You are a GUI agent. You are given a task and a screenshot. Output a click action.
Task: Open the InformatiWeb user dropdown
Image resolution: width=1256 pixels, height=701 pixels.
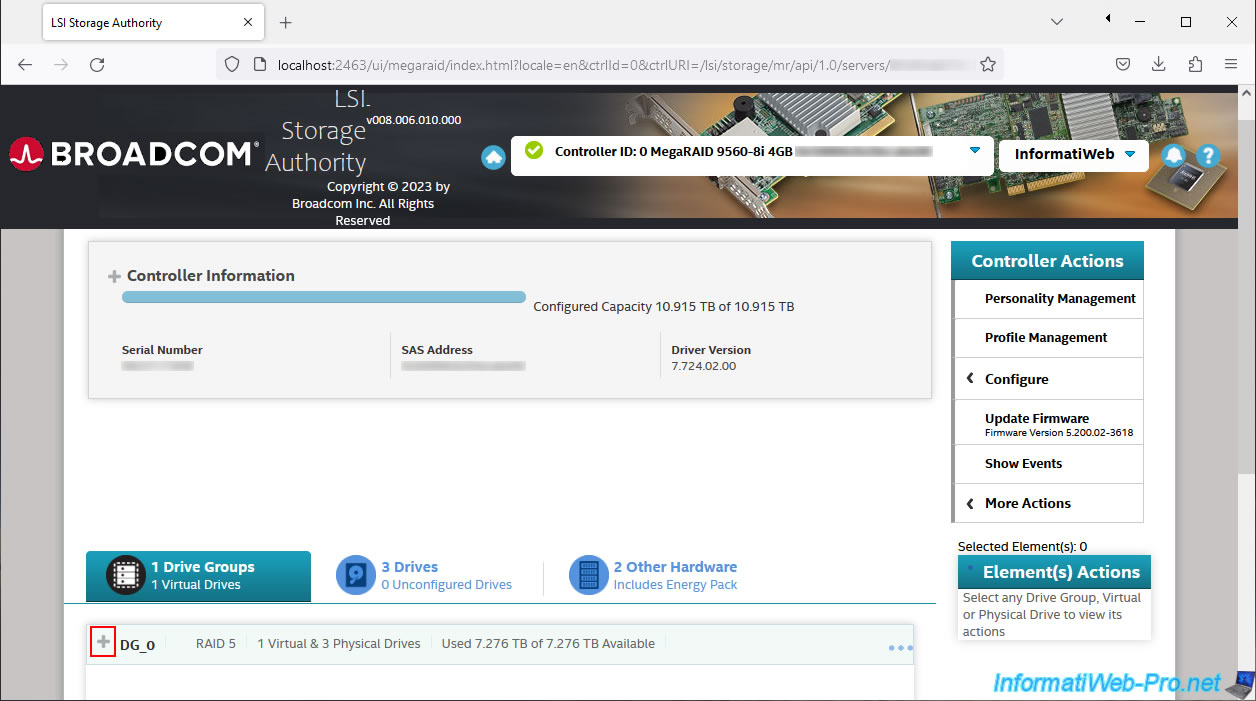pos(1130,154)
